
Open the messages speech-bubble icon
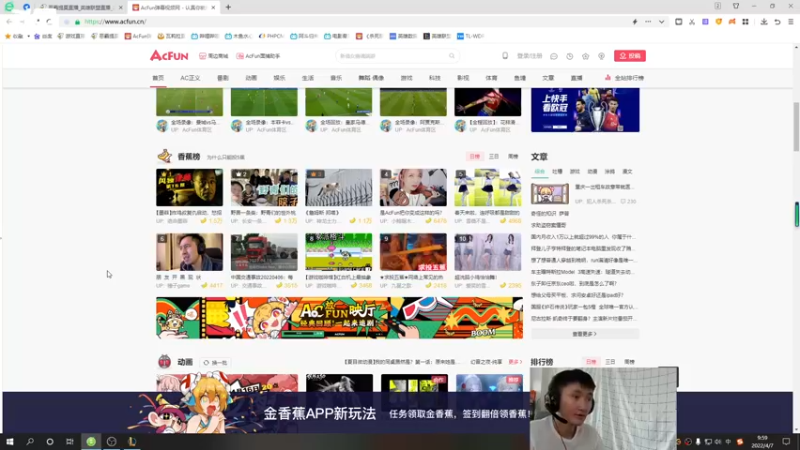pyautogui.click(x=554, y=56)
